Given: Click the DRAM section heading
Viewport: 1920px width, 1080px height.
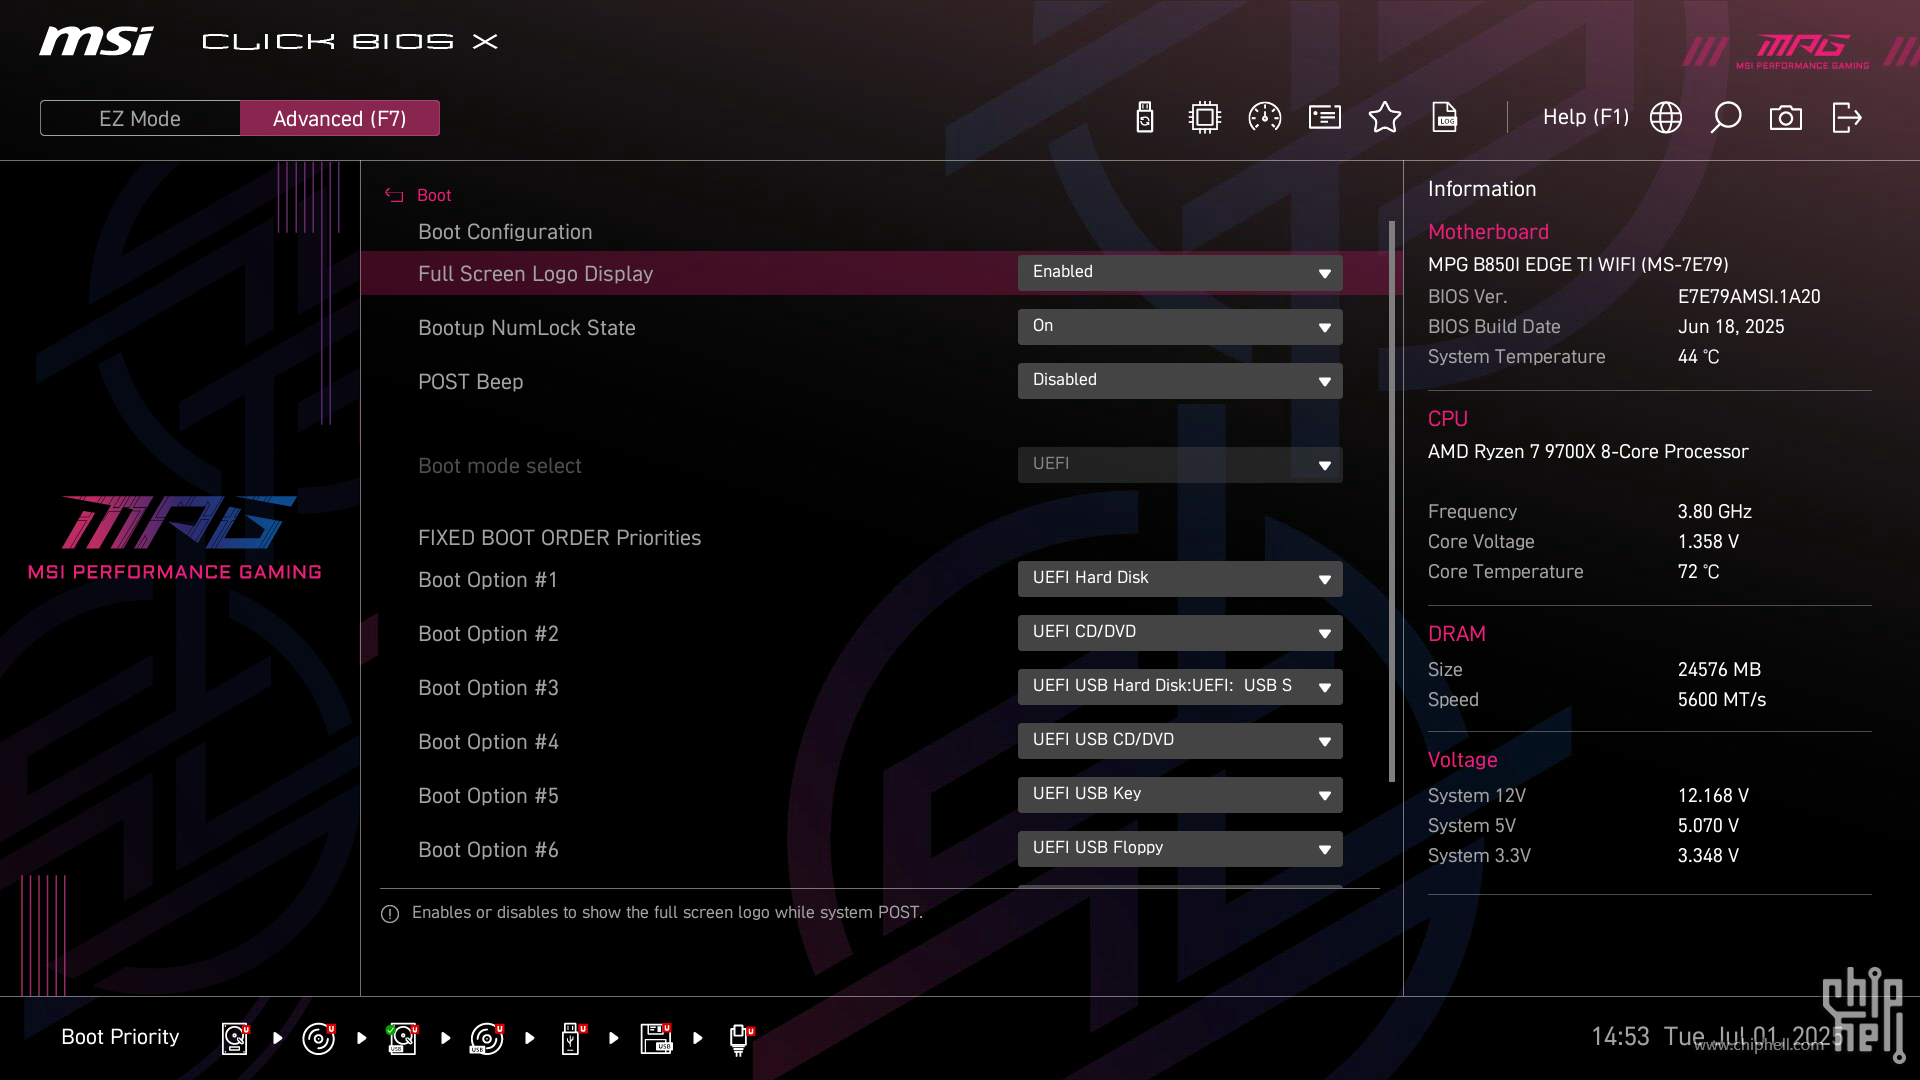Looking at the screenshot, I should 1456,634.
